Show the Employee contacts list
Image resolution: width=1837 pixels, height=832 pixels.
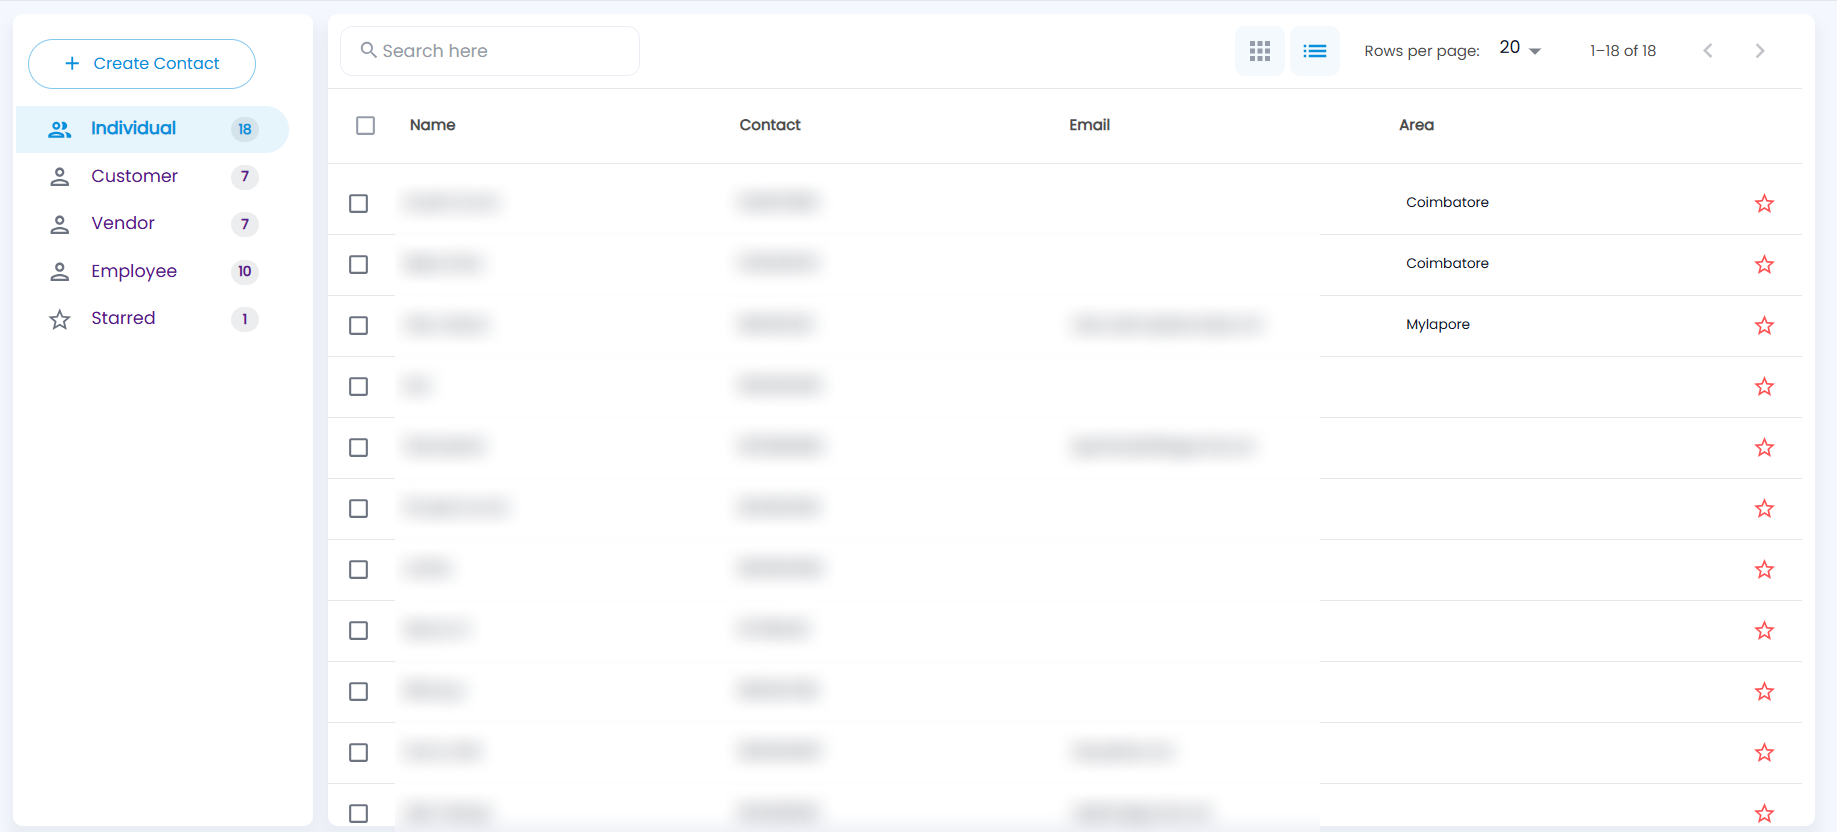pyautogui.click(x=152, y=271)
